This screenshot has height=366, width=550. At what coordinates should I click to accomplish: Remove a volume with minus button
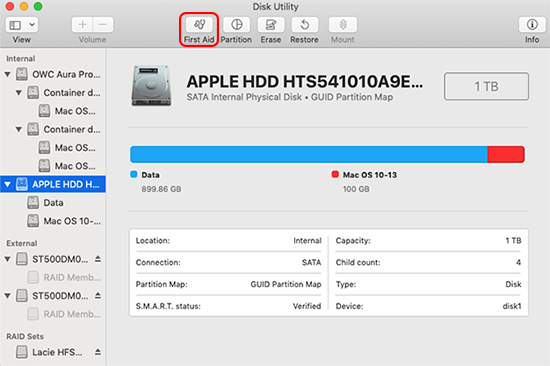click(x=103, y=25)
